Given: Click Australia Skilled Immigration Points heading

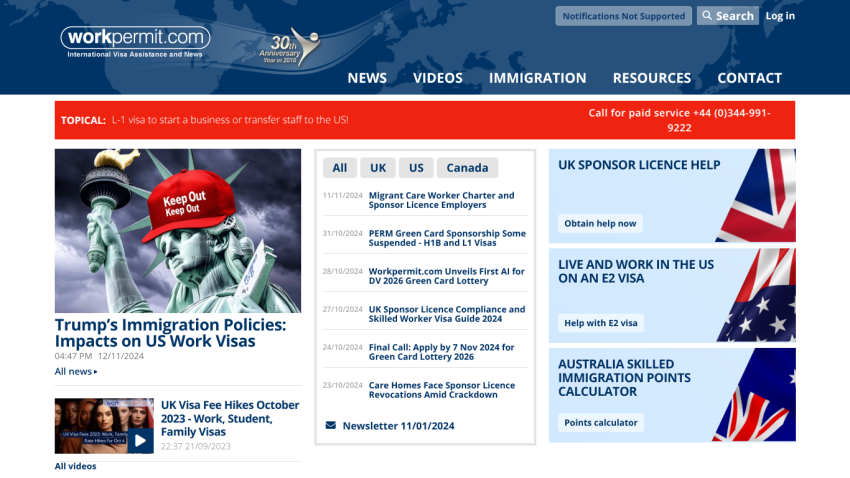Looking at the screenshot, I should click(624, 378).
